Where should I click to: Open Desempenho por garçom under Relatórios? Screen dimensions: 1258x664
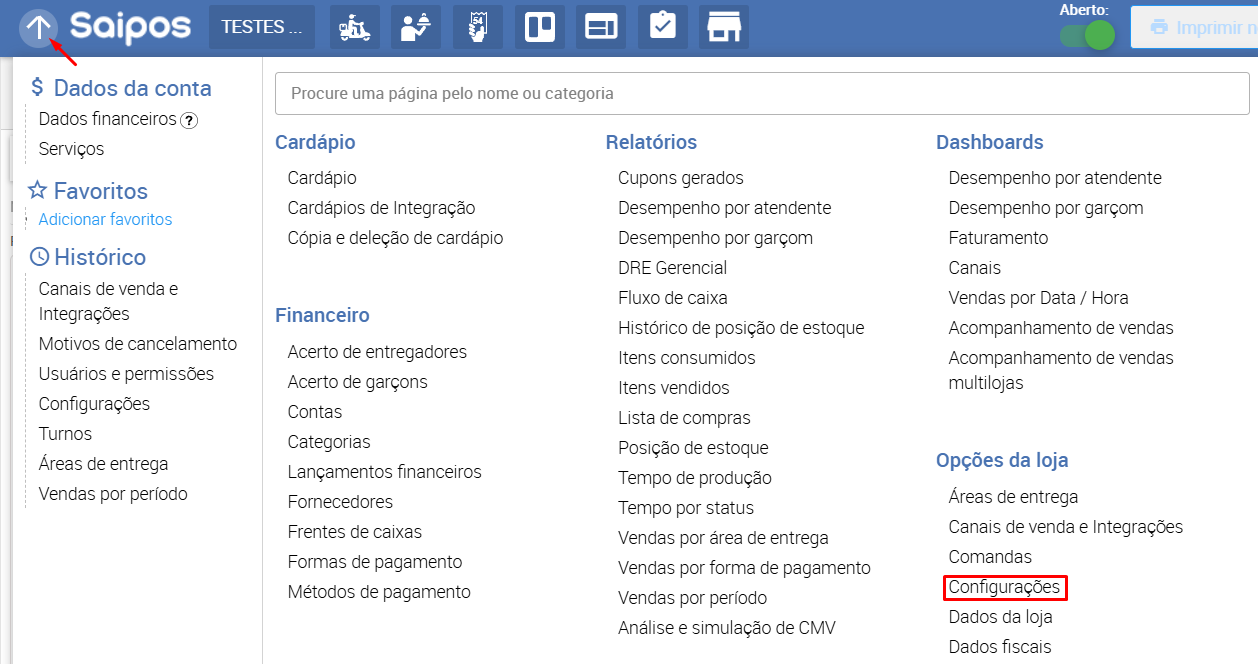(x=715, y=238)
